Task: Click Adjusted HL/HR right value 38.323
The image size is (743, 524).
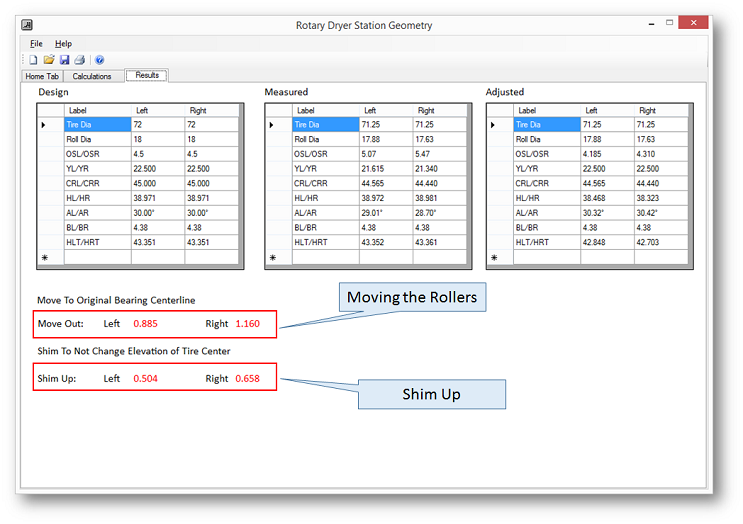Action: click(x=661, y=198)
